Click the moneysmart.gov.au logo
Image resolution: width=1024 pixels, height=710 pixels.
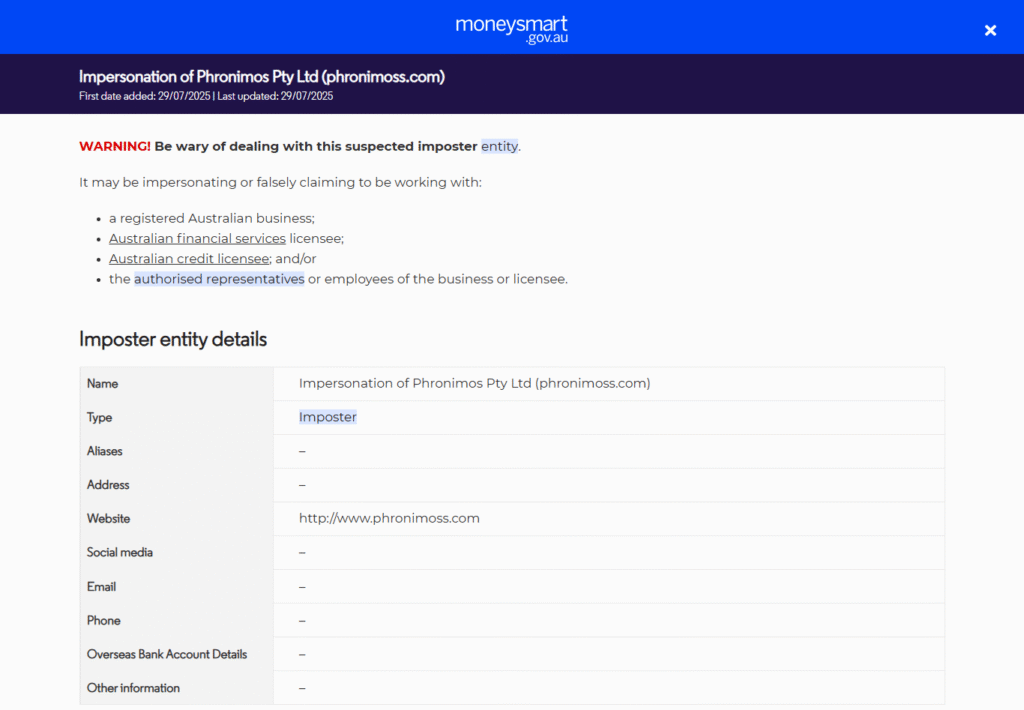tap(511, 28)
